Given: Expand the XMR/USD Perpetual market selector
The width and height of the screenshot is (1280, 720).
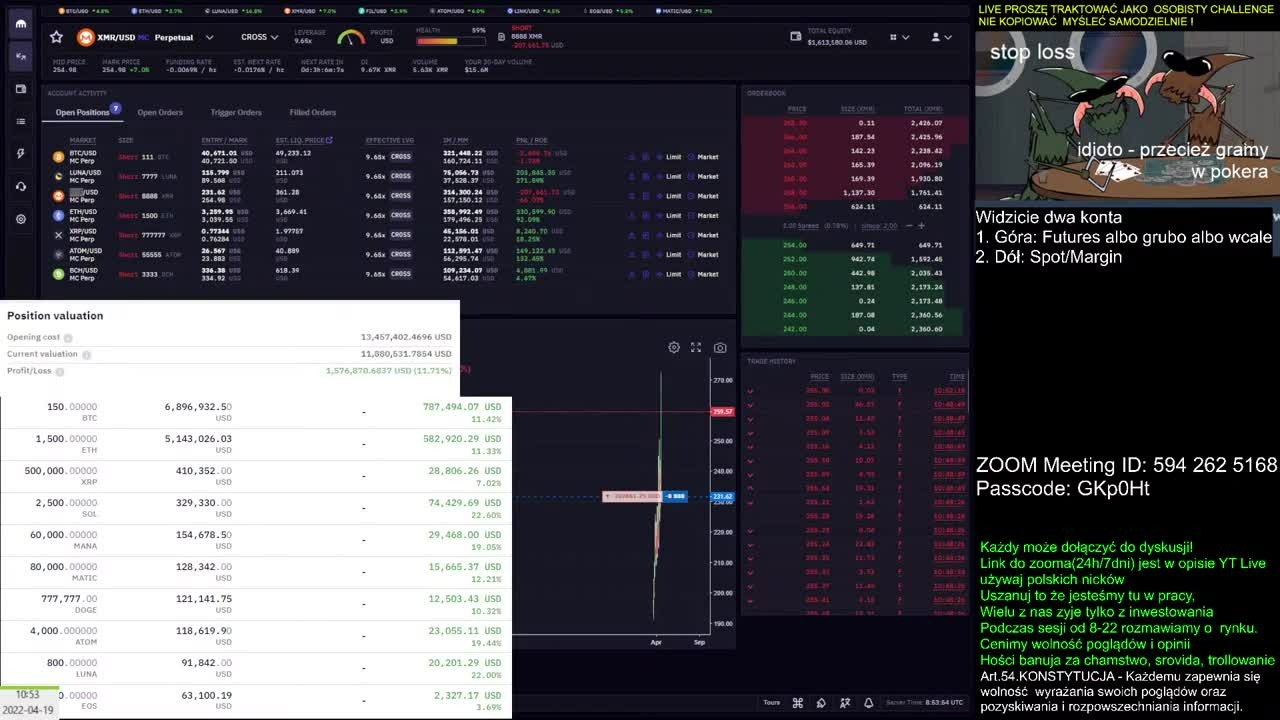Looking at the screenshot, I should [x=209, y=37].
